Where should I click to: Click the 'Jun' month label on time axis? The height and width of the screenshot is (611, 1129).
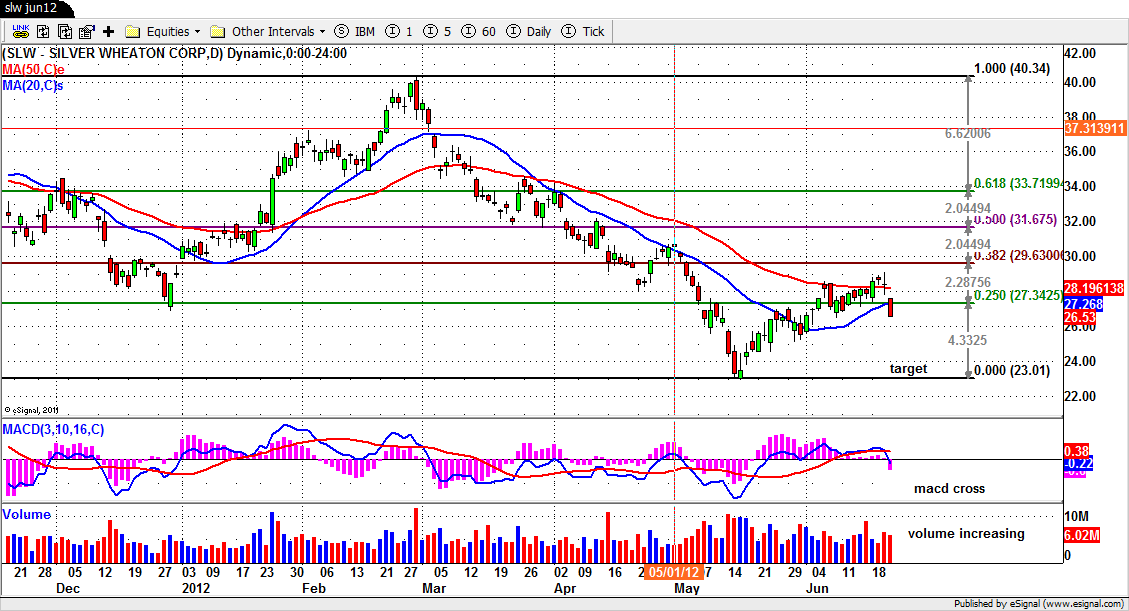pos(817,588)
